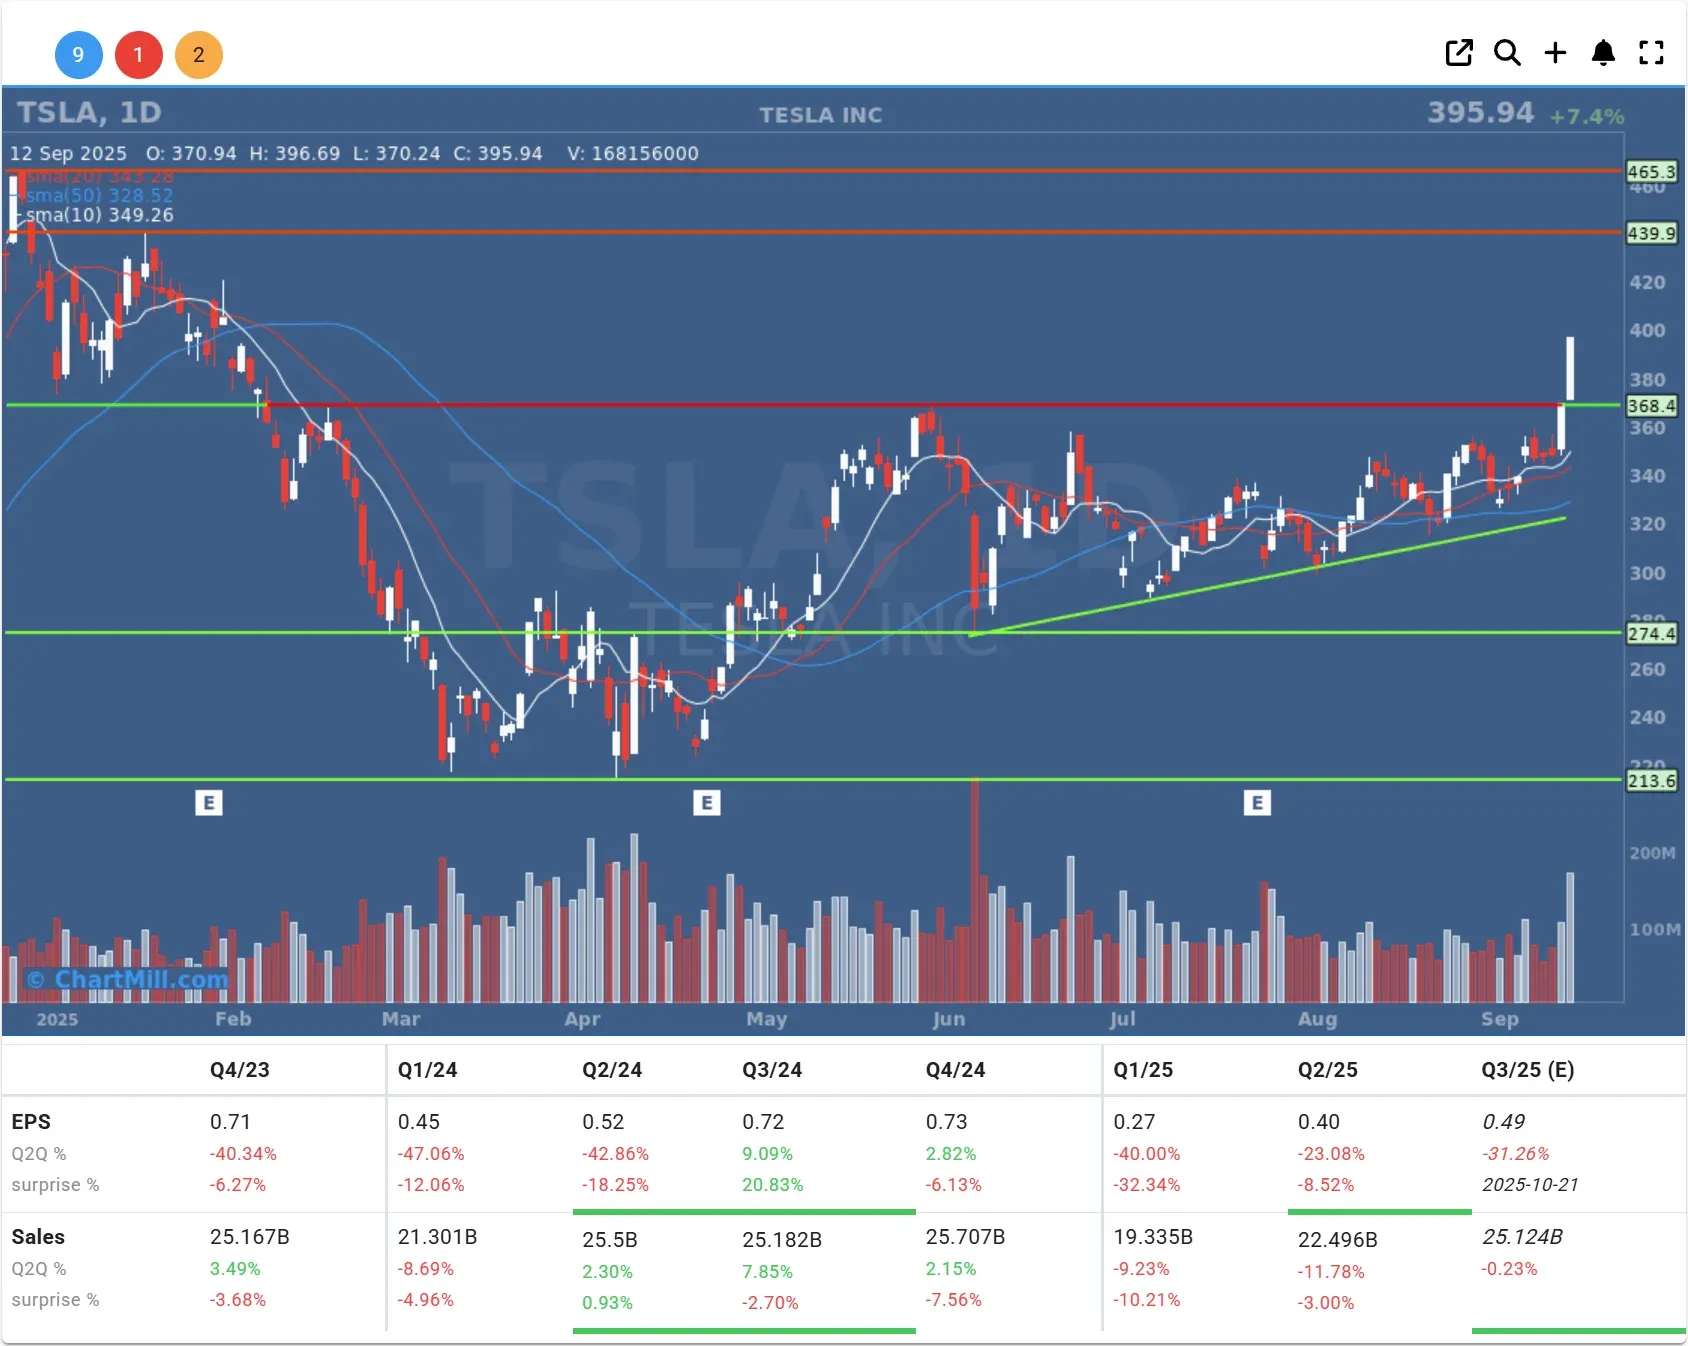Image resolution: width=1688 pixels, height=1346 pixels.
Task: Click the 200M volume axis label
Action: pos(1652,853)
